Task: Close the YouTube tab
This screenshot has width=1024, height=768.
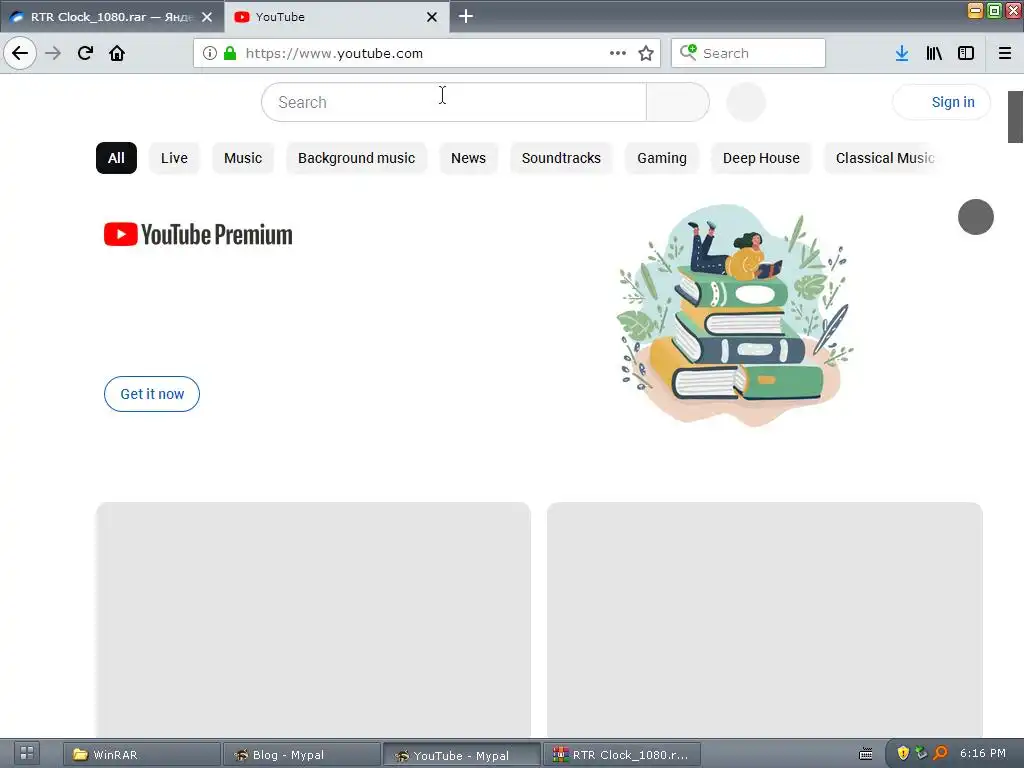Action: [x=432, y=17]
